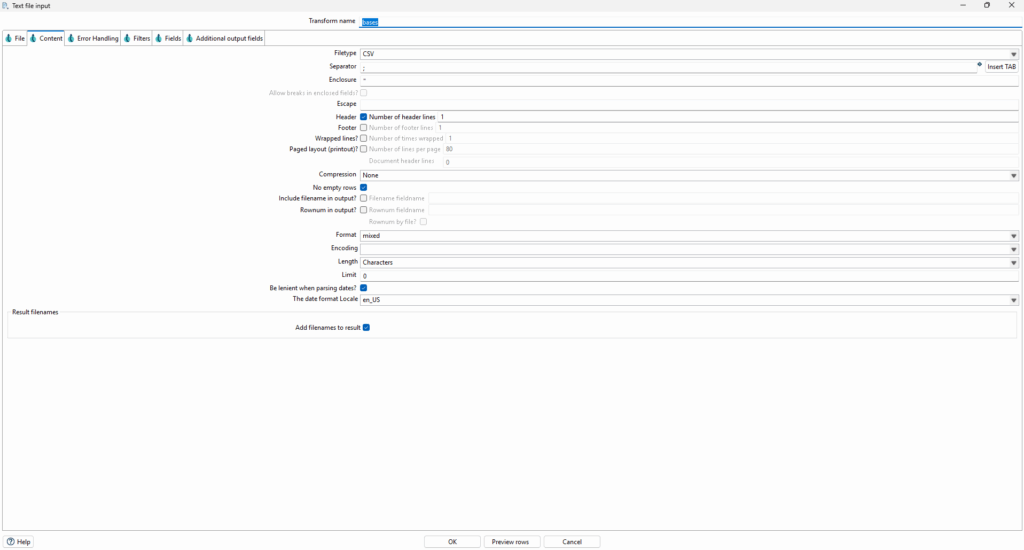Close the Text file input window

(x=1012, y=5)
